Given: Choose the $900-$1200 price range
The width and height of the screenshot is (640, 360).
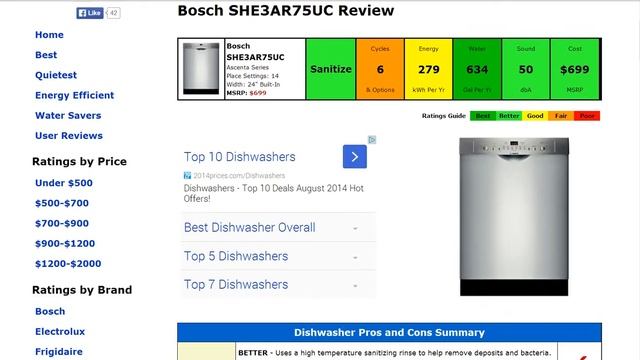Looking at the screenshot, I should 65,244.
